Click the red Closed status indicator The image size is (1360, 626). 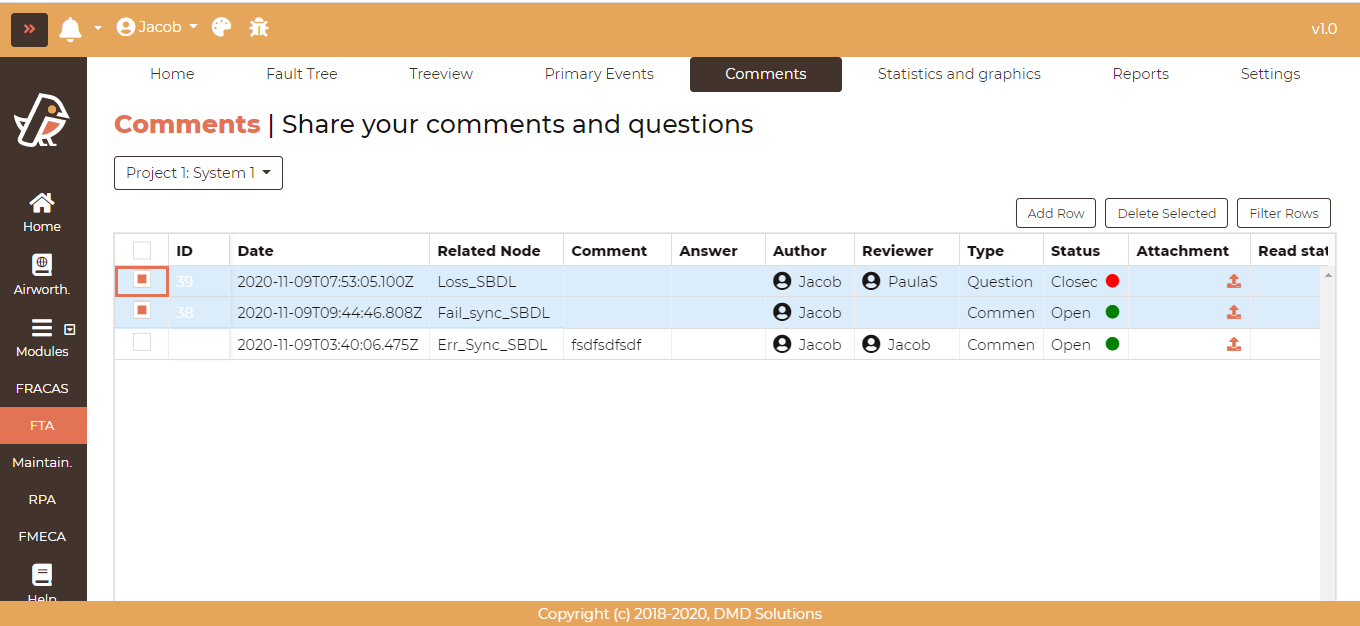coord(1112,281)
